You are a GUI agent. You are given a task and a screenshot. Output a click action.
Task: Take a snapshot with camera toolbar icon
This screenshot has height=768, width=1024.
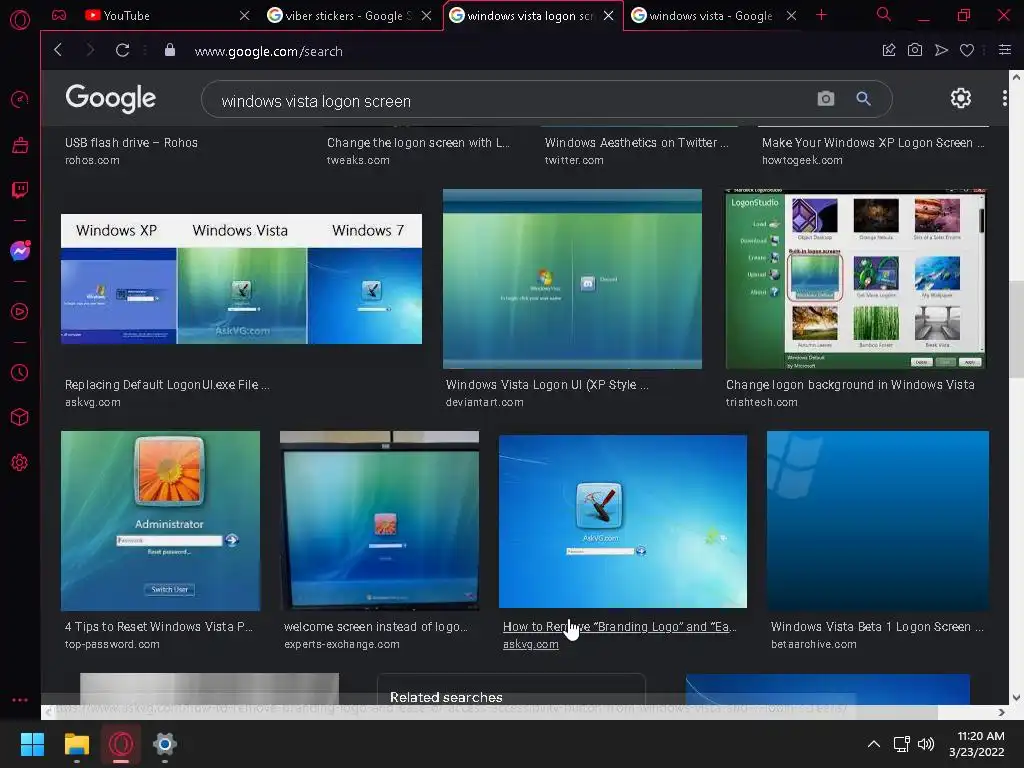click(x=915, y=50)
